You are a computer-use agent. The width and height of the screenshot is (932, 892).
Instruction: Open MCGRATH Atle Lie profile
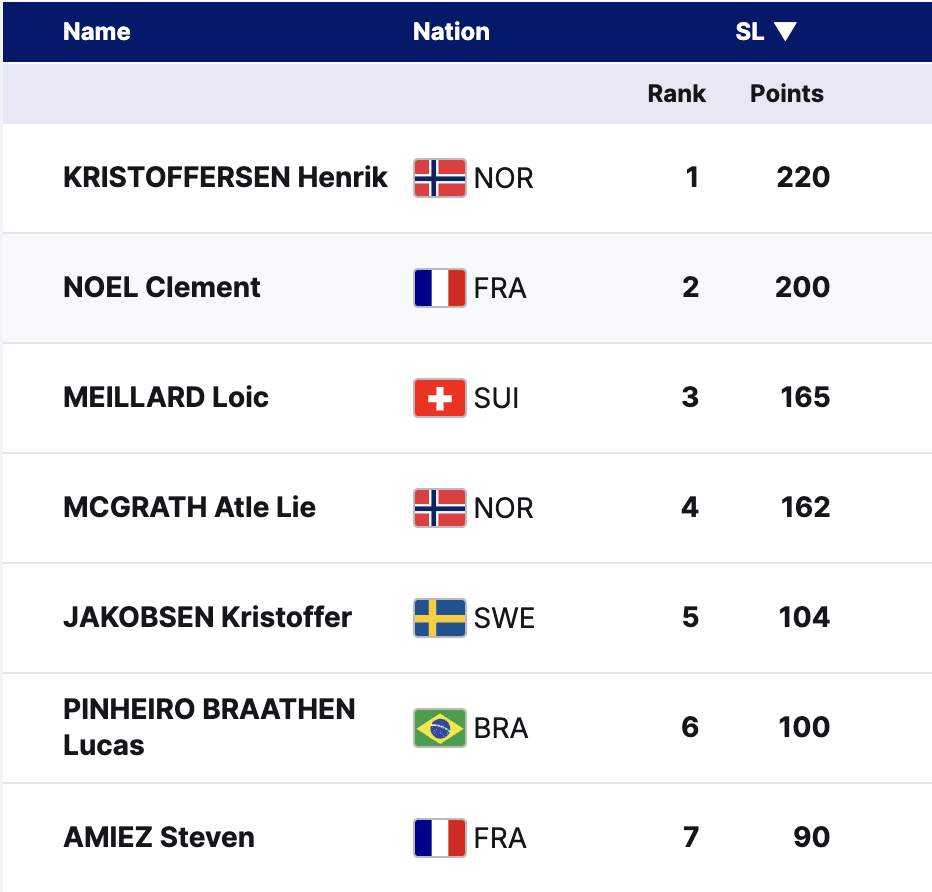(x=189, y=508)
